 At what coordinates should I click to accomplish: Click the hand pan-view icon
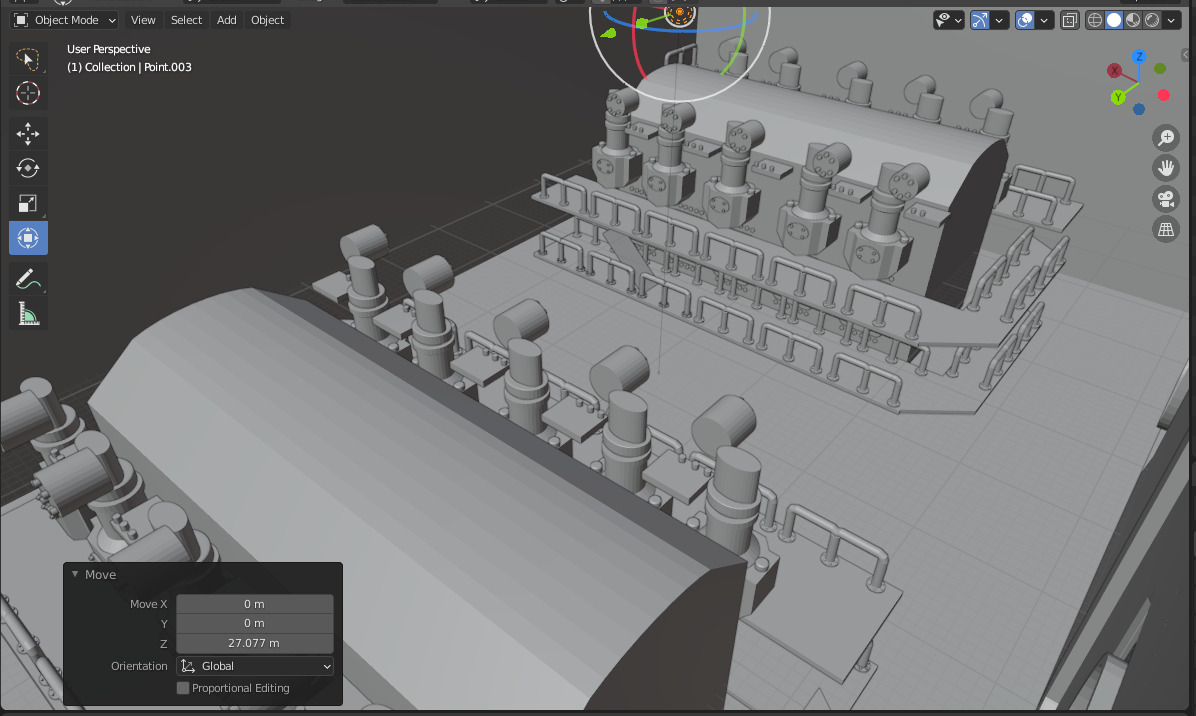pyautogui.click(x=1165, y=169)
